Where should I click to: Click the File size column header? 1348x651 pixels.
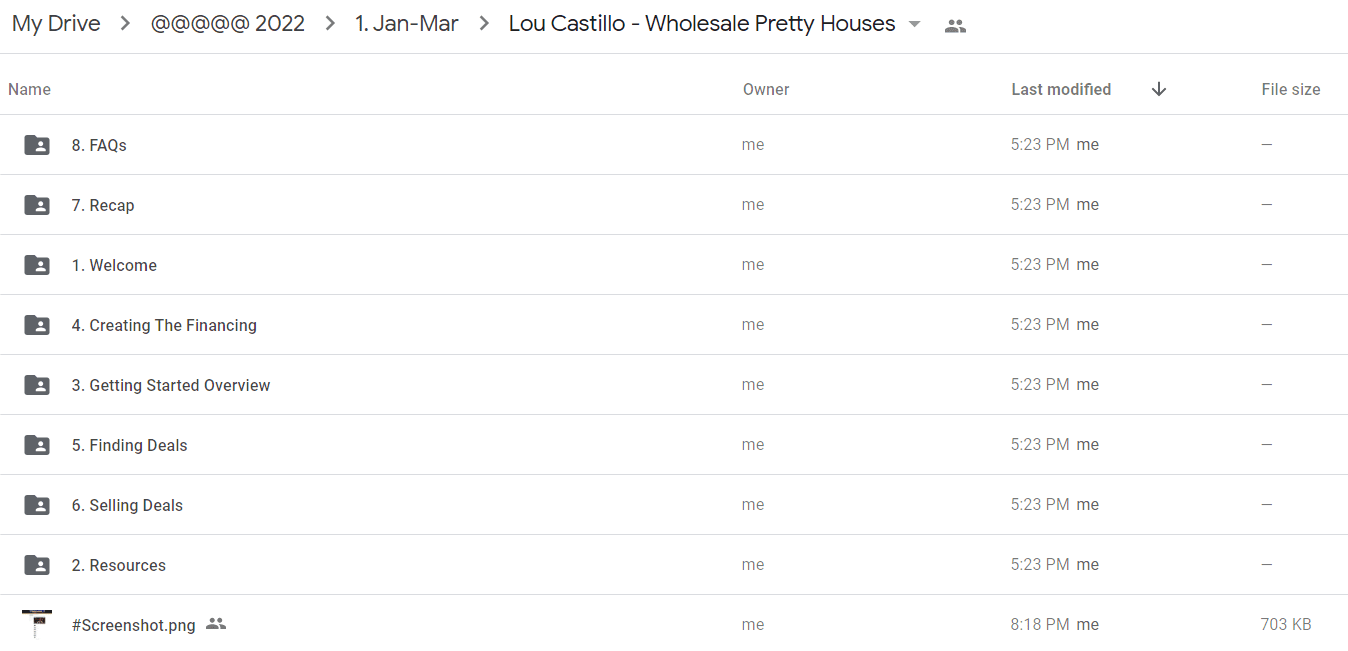pyautogui.click(x=1291, y=89)
